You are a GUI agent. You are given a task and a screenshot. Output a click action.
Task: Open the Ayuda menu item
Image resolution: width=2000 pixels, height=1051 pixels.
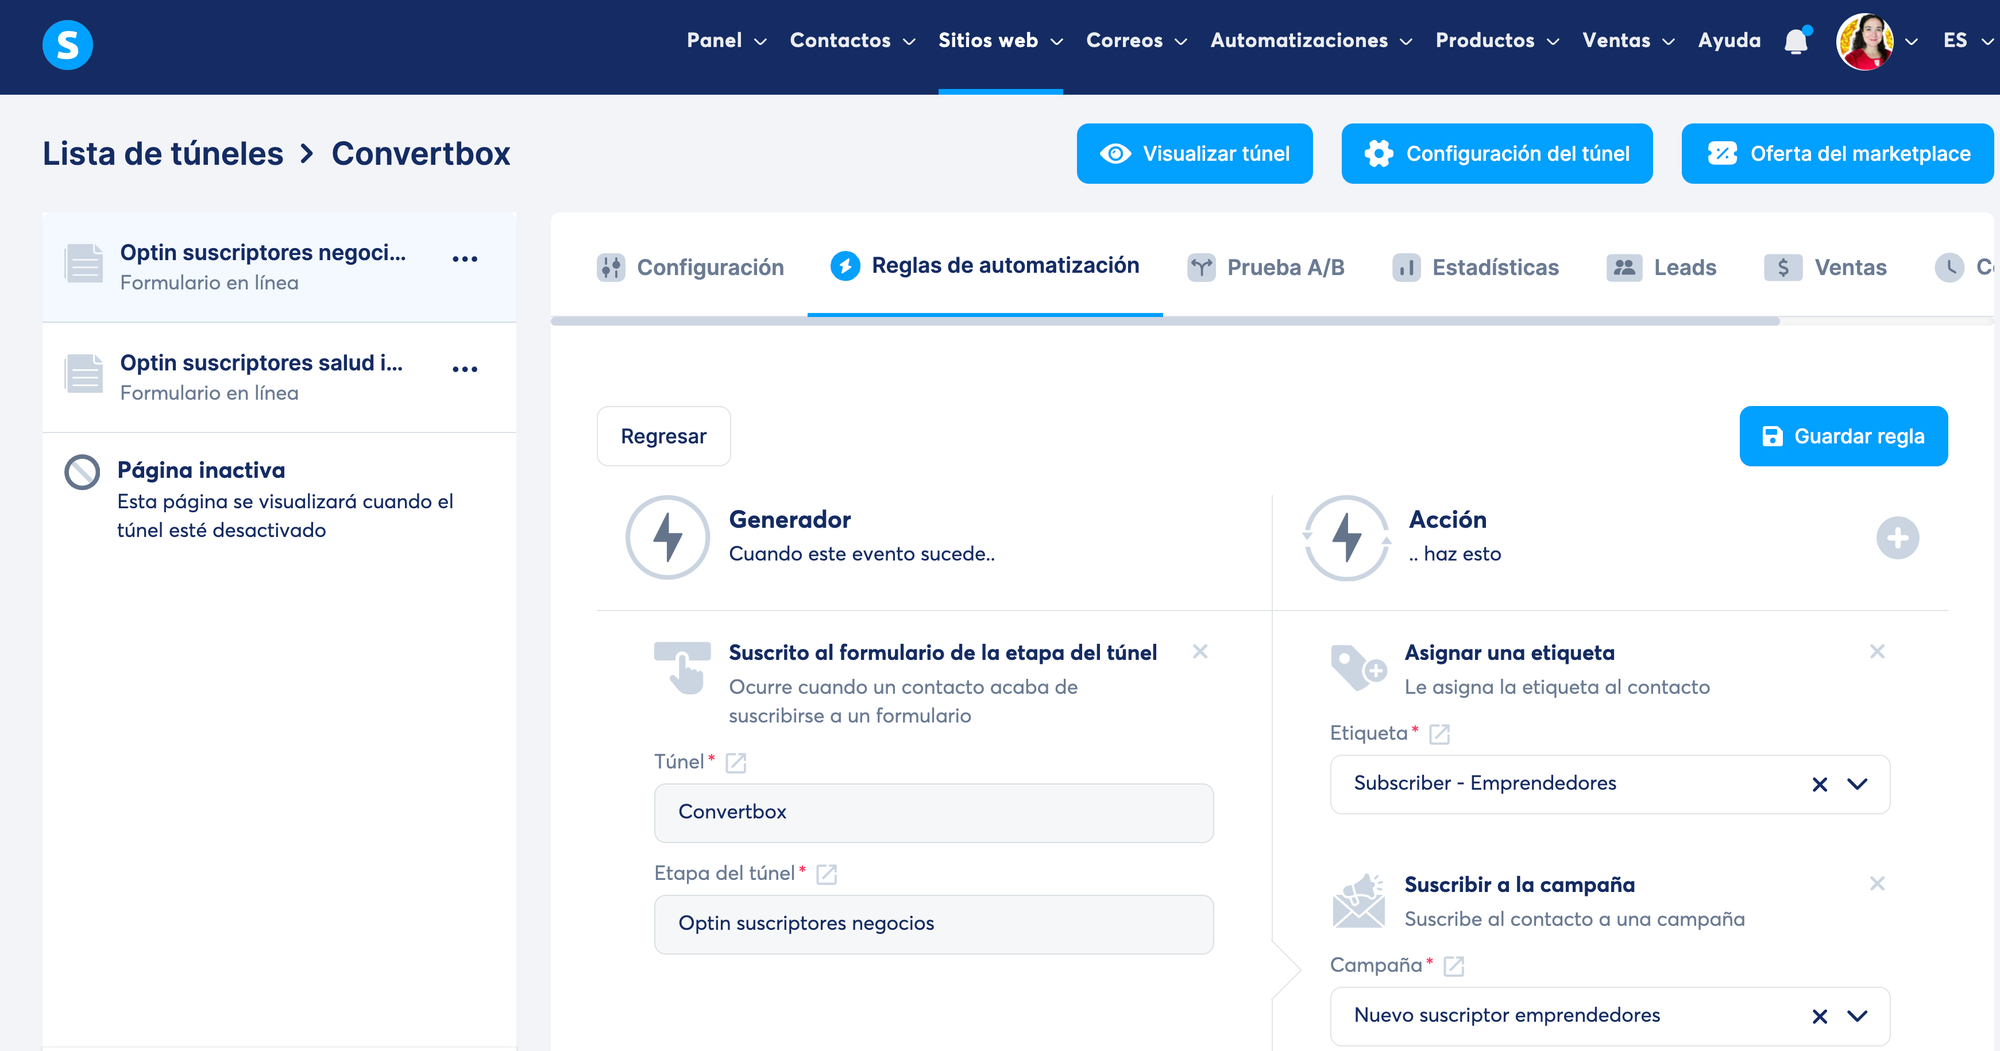pyautogui.click(x=1729, y=41)
